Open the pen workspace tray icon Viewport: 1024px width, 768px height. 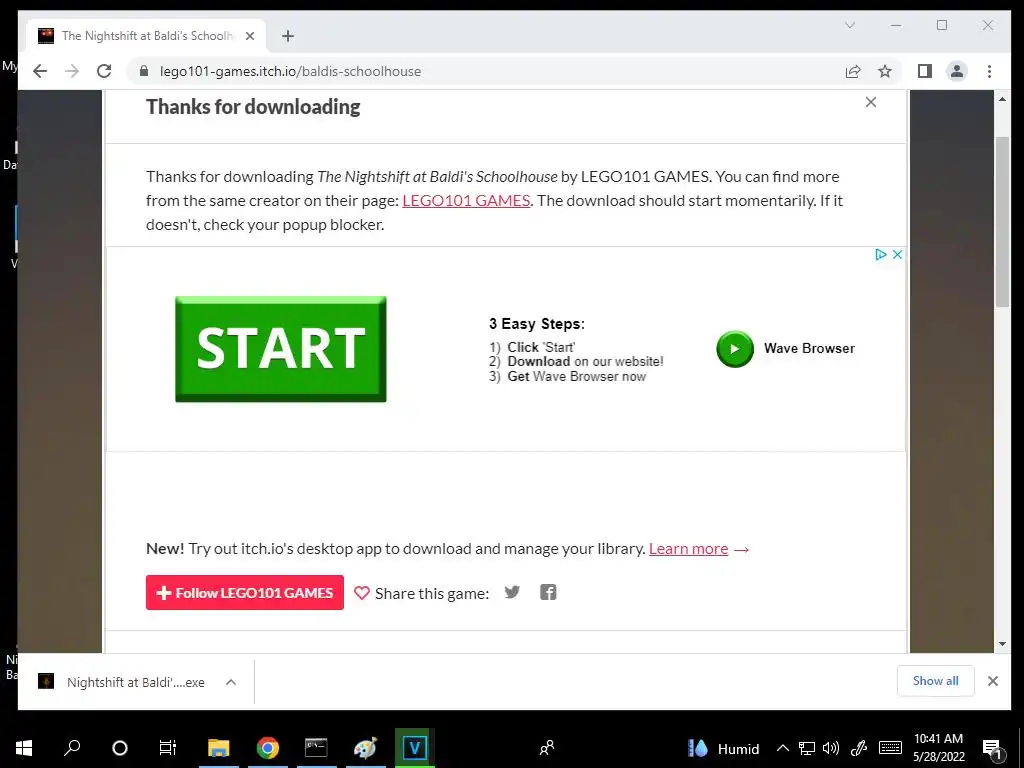tap(859, 748)
